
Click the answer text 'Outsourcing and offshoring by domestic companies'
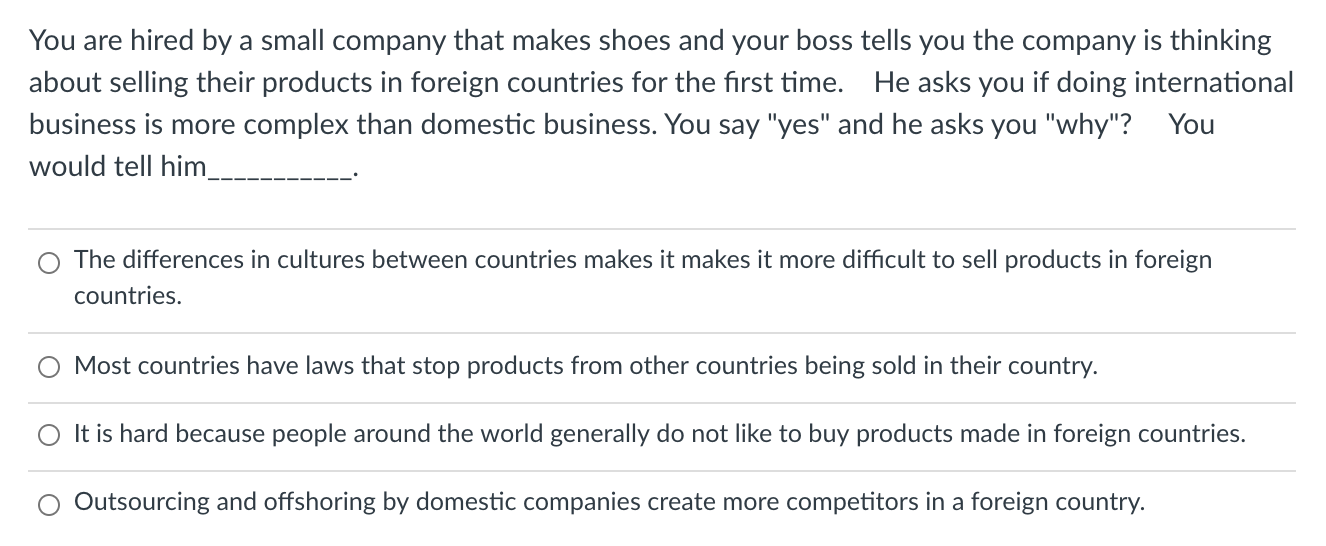pos(609,502)
